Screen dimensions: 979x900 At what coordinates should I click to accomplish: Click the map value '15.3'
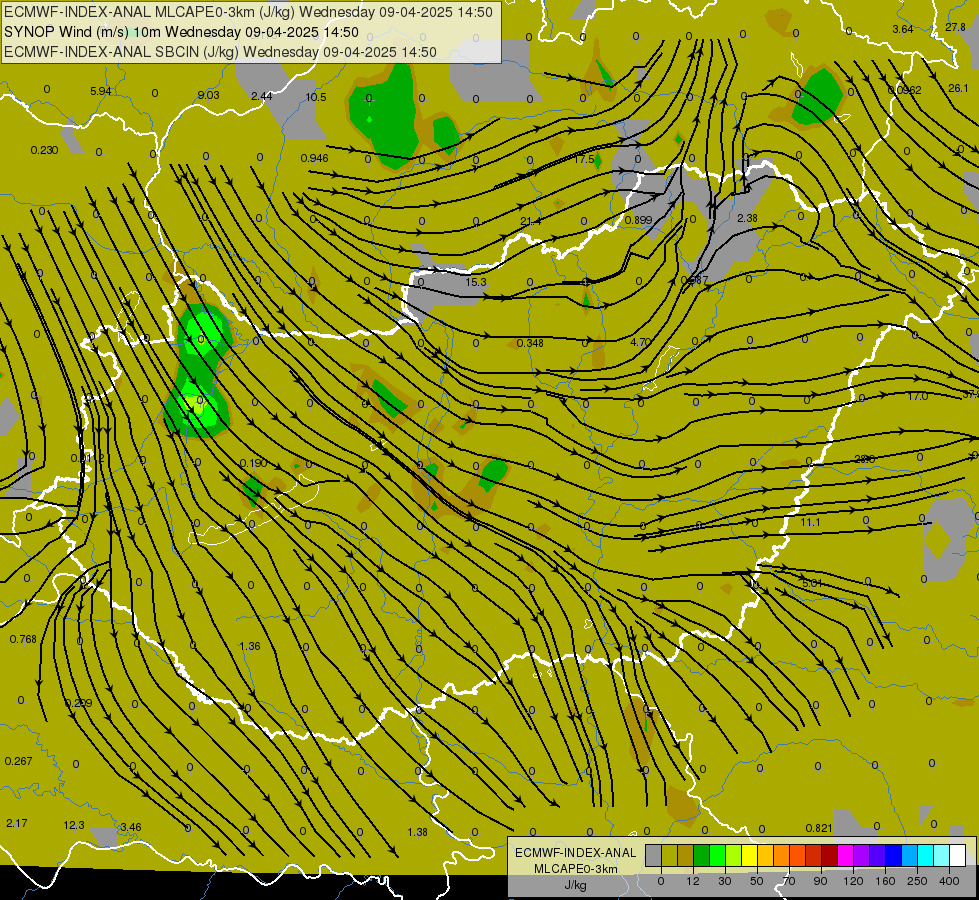[x=476, y=282]
